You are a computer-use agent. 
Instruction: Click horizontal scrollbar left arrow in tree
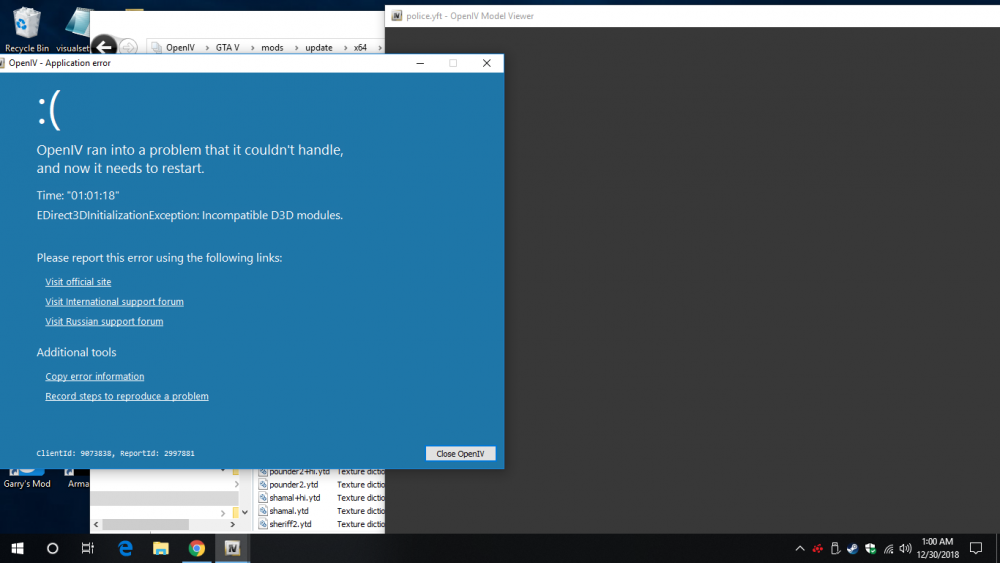coord(96,524)
